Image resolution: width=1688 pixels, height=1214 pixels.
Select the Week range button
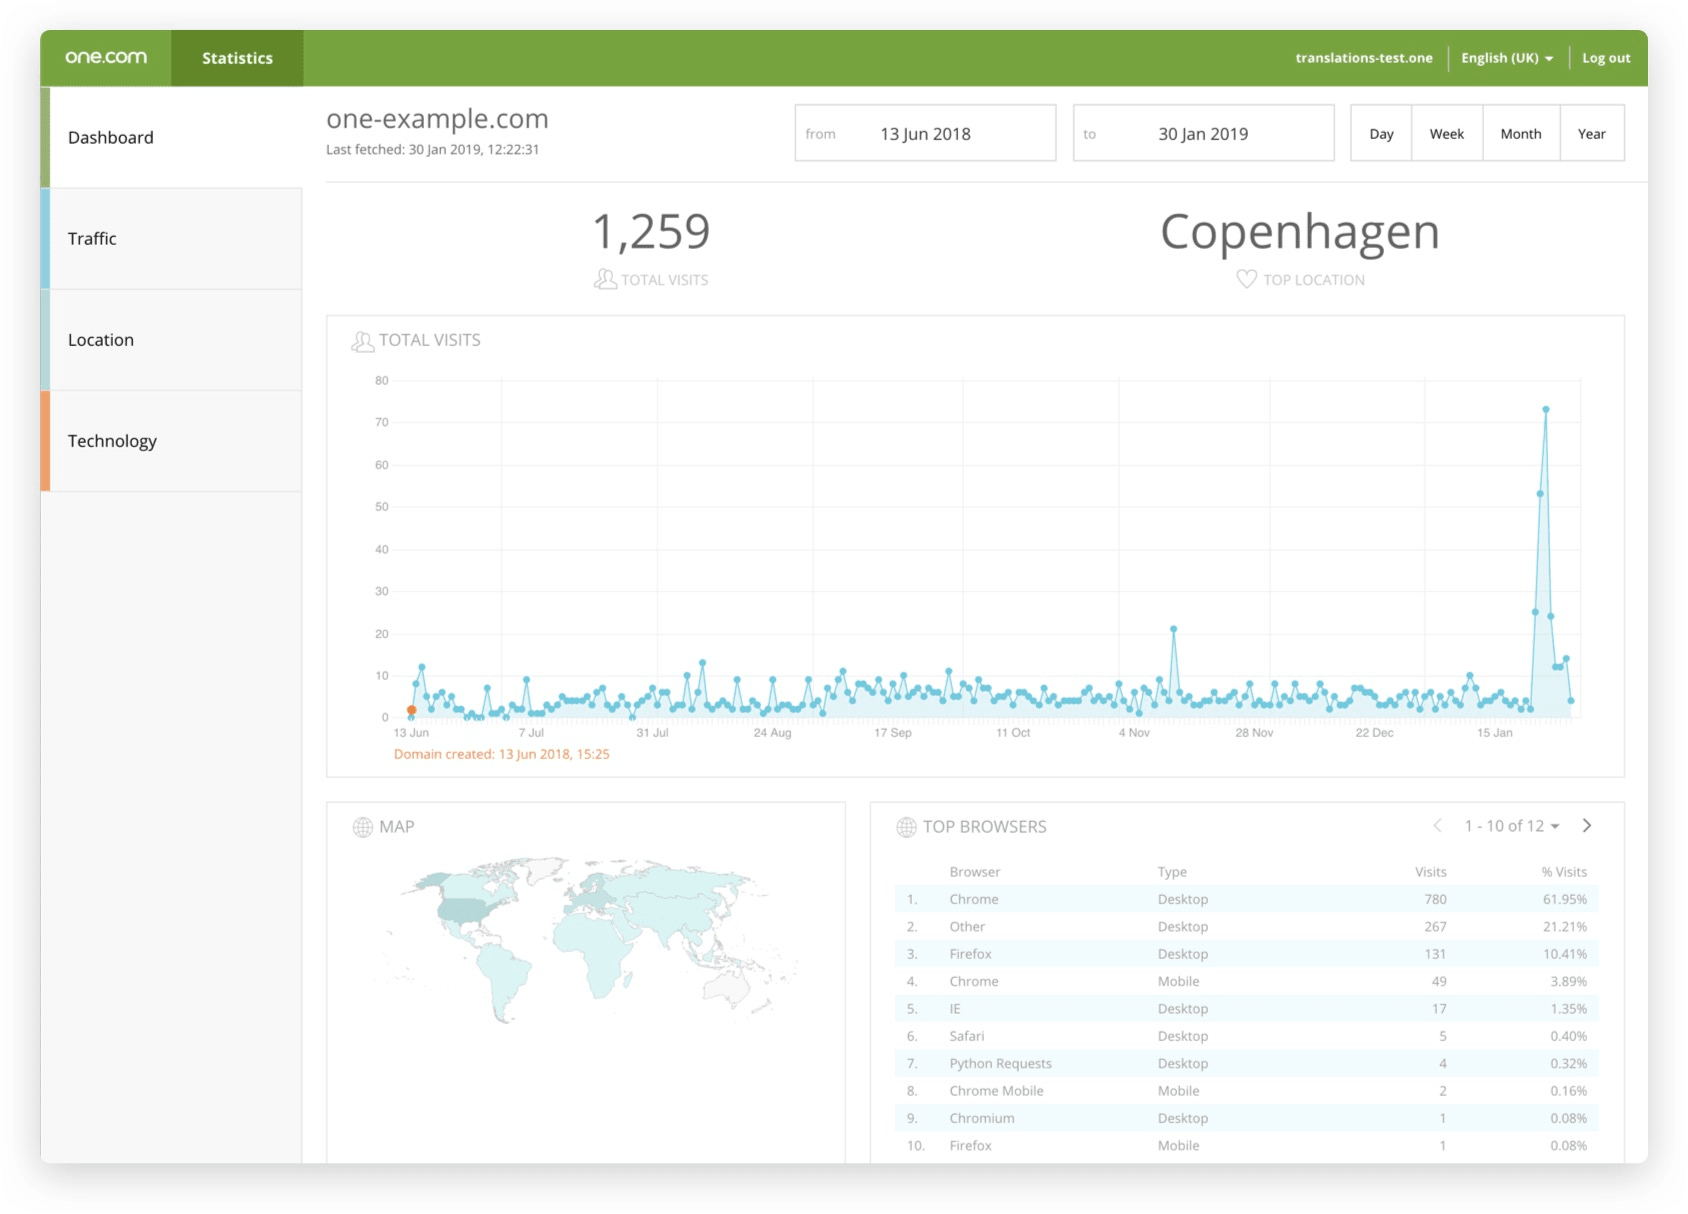click(1446, 133)
